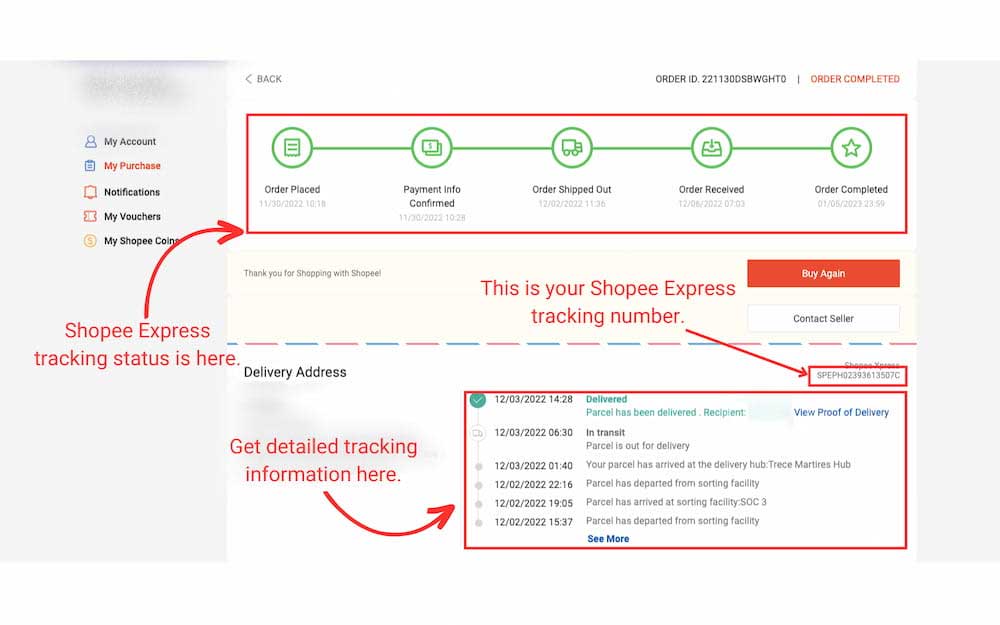Open My Vouchers section
The width and height of the screenshot is (1000, 625).
coord(132,217)
